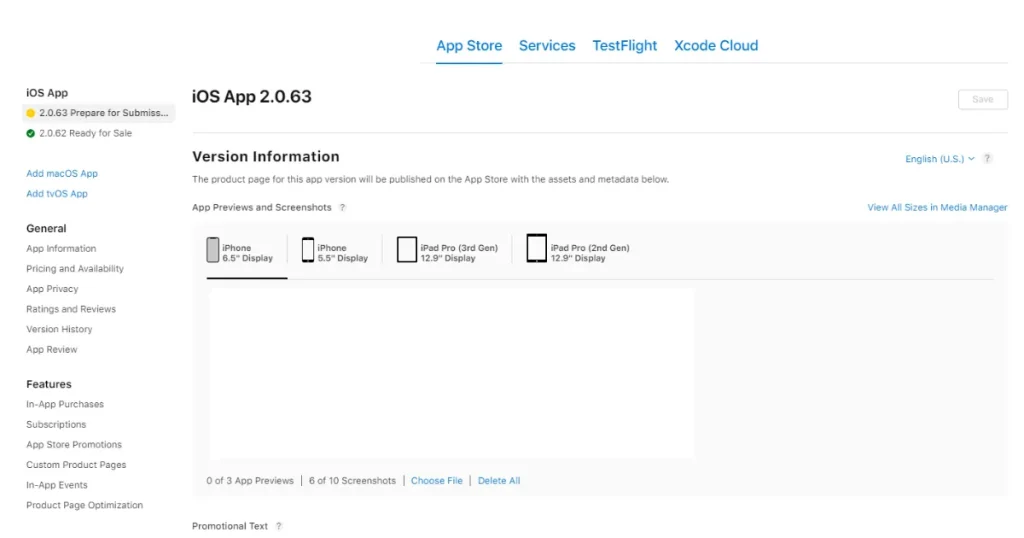
Task: Click the 'General' sidebar heading
Action: (46, 229)
